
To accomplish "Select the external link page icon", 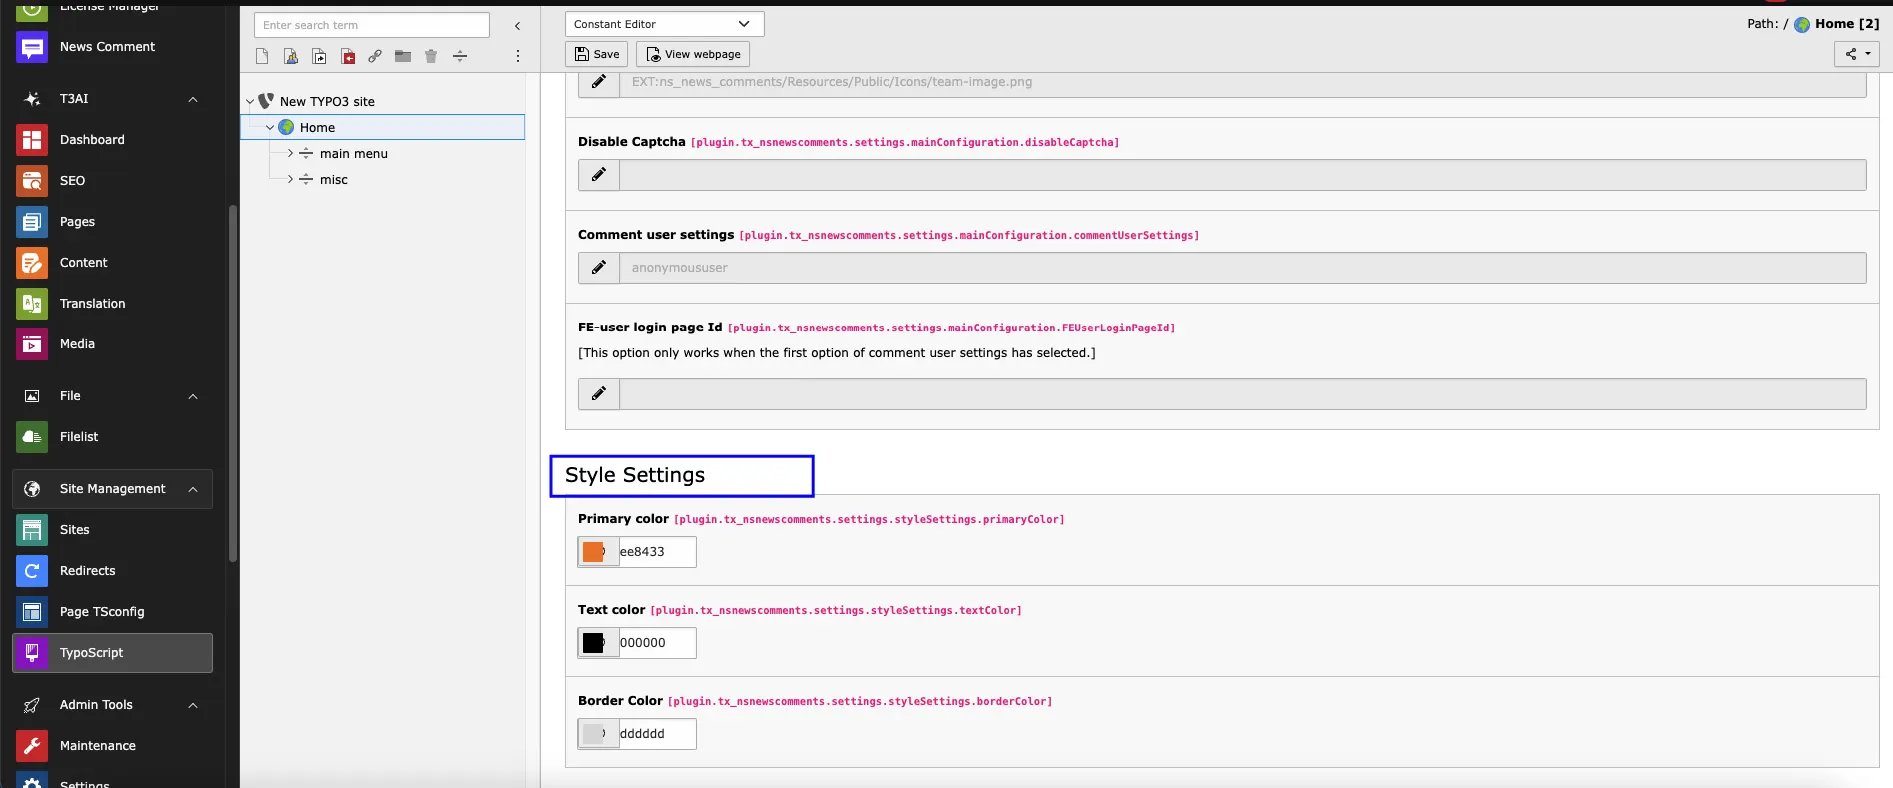I will coord(375,56).
